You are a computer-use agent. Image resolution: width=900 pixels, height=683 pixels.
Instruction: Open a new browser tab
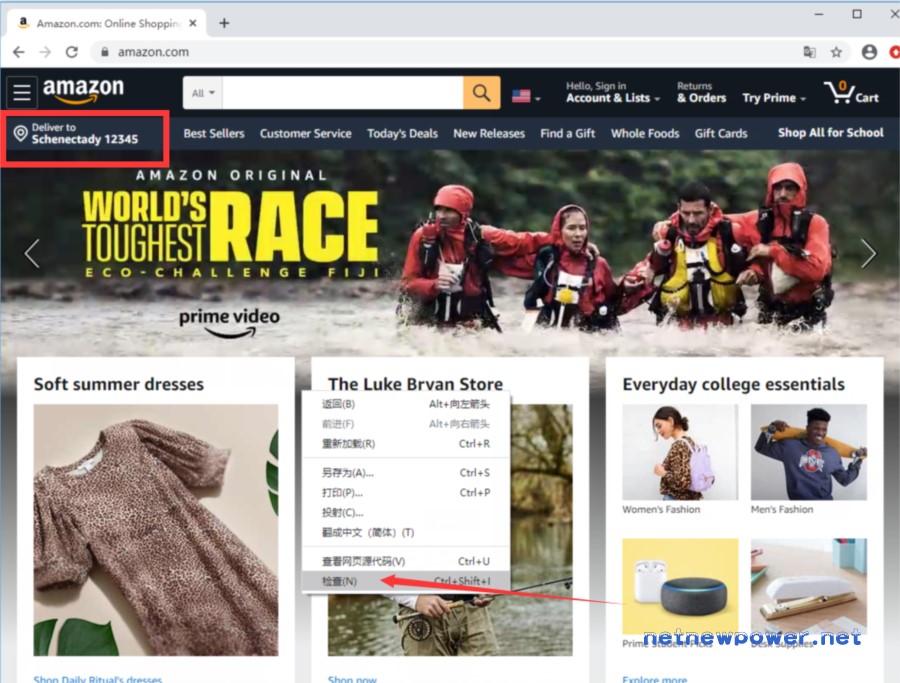click(x=224, y=23)
